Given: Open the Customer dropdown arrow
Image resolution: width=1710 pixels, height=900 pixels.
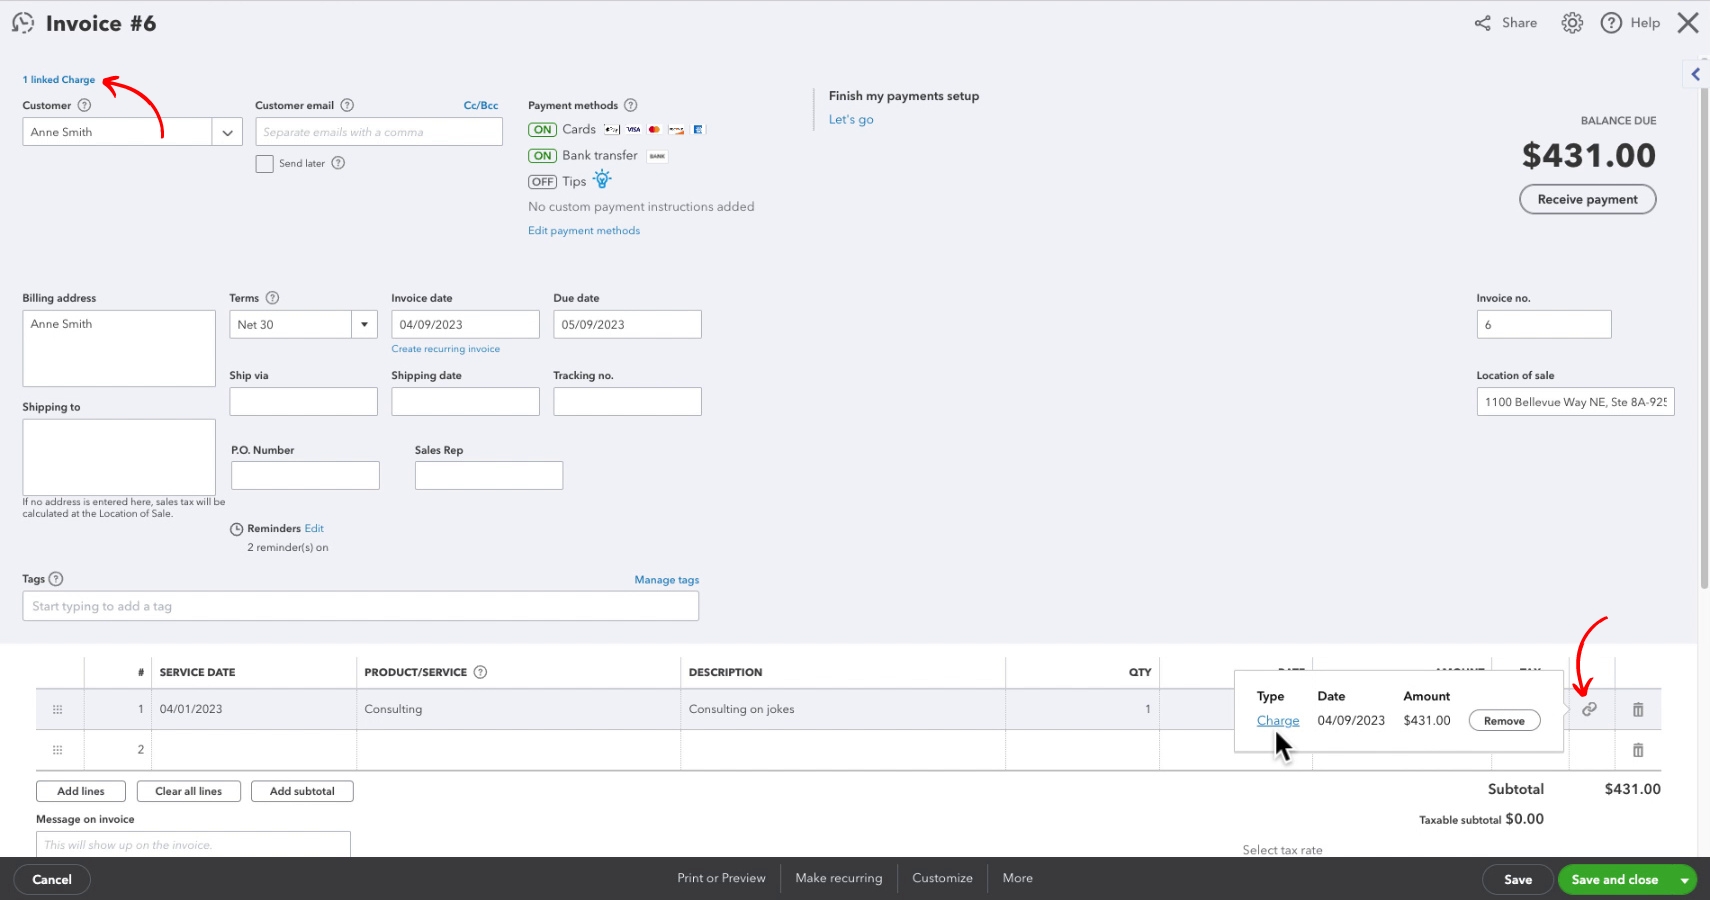Looking at the screenshot, I should [227, 132].
